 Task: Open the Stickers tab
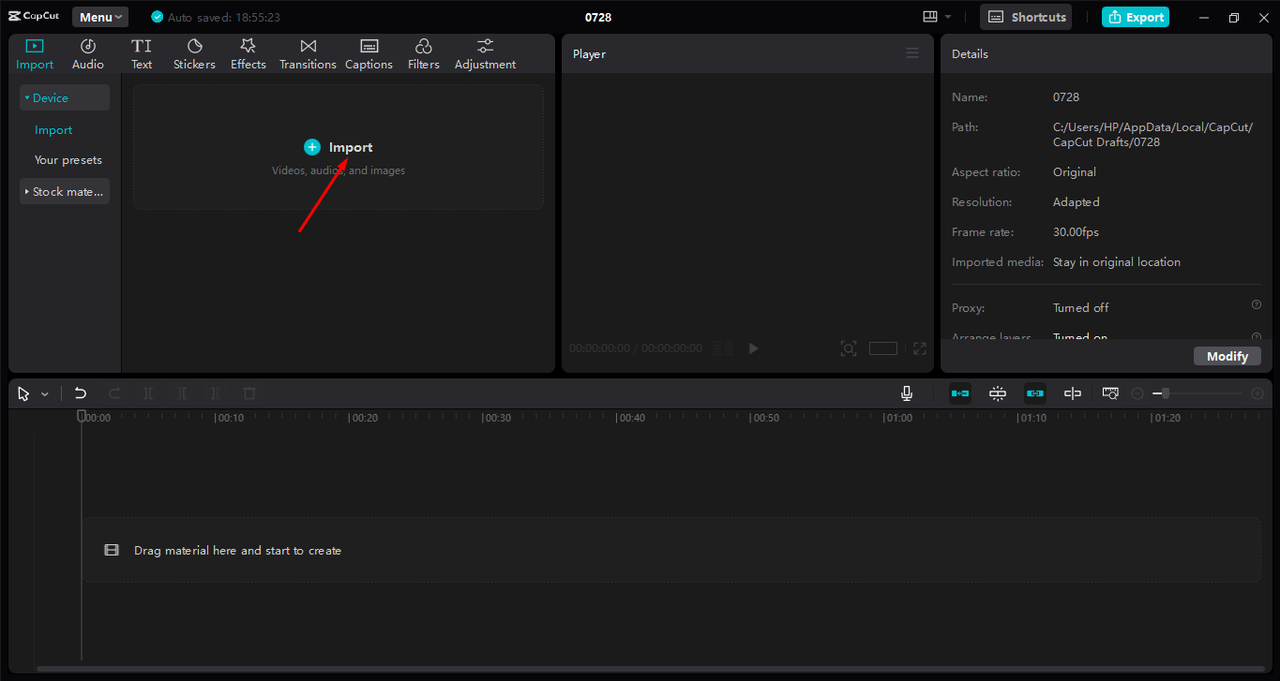pyautogui.click(x=194, y=54)
